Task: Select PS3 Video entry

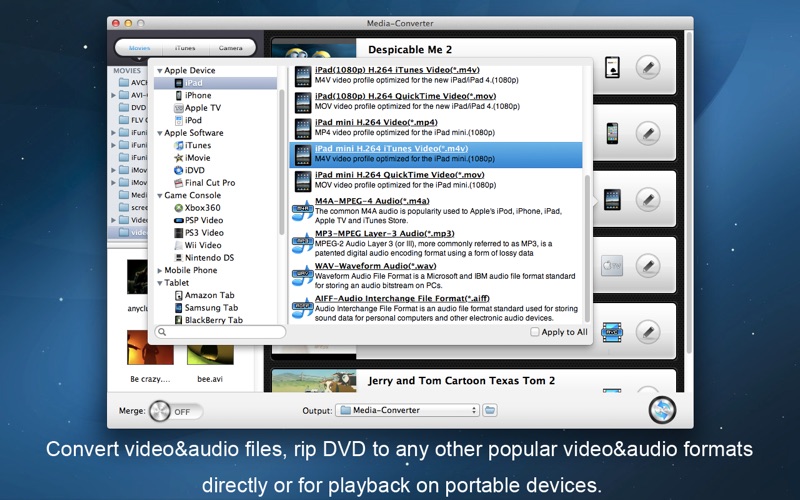Action: coord(199,233)
